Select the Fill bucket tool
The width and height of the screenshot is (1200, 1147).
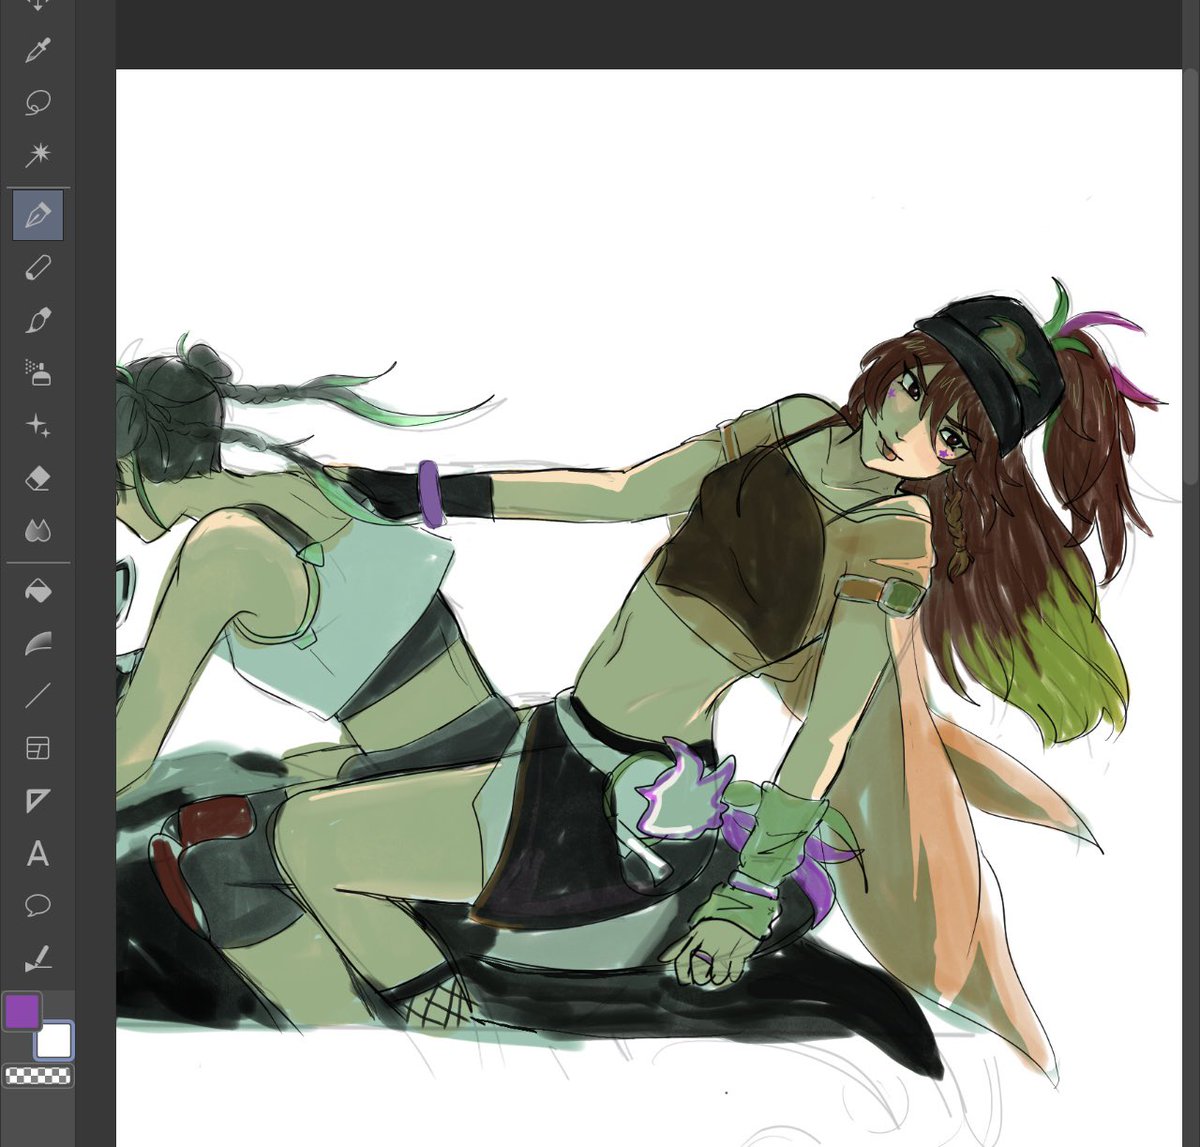[38, 591]
